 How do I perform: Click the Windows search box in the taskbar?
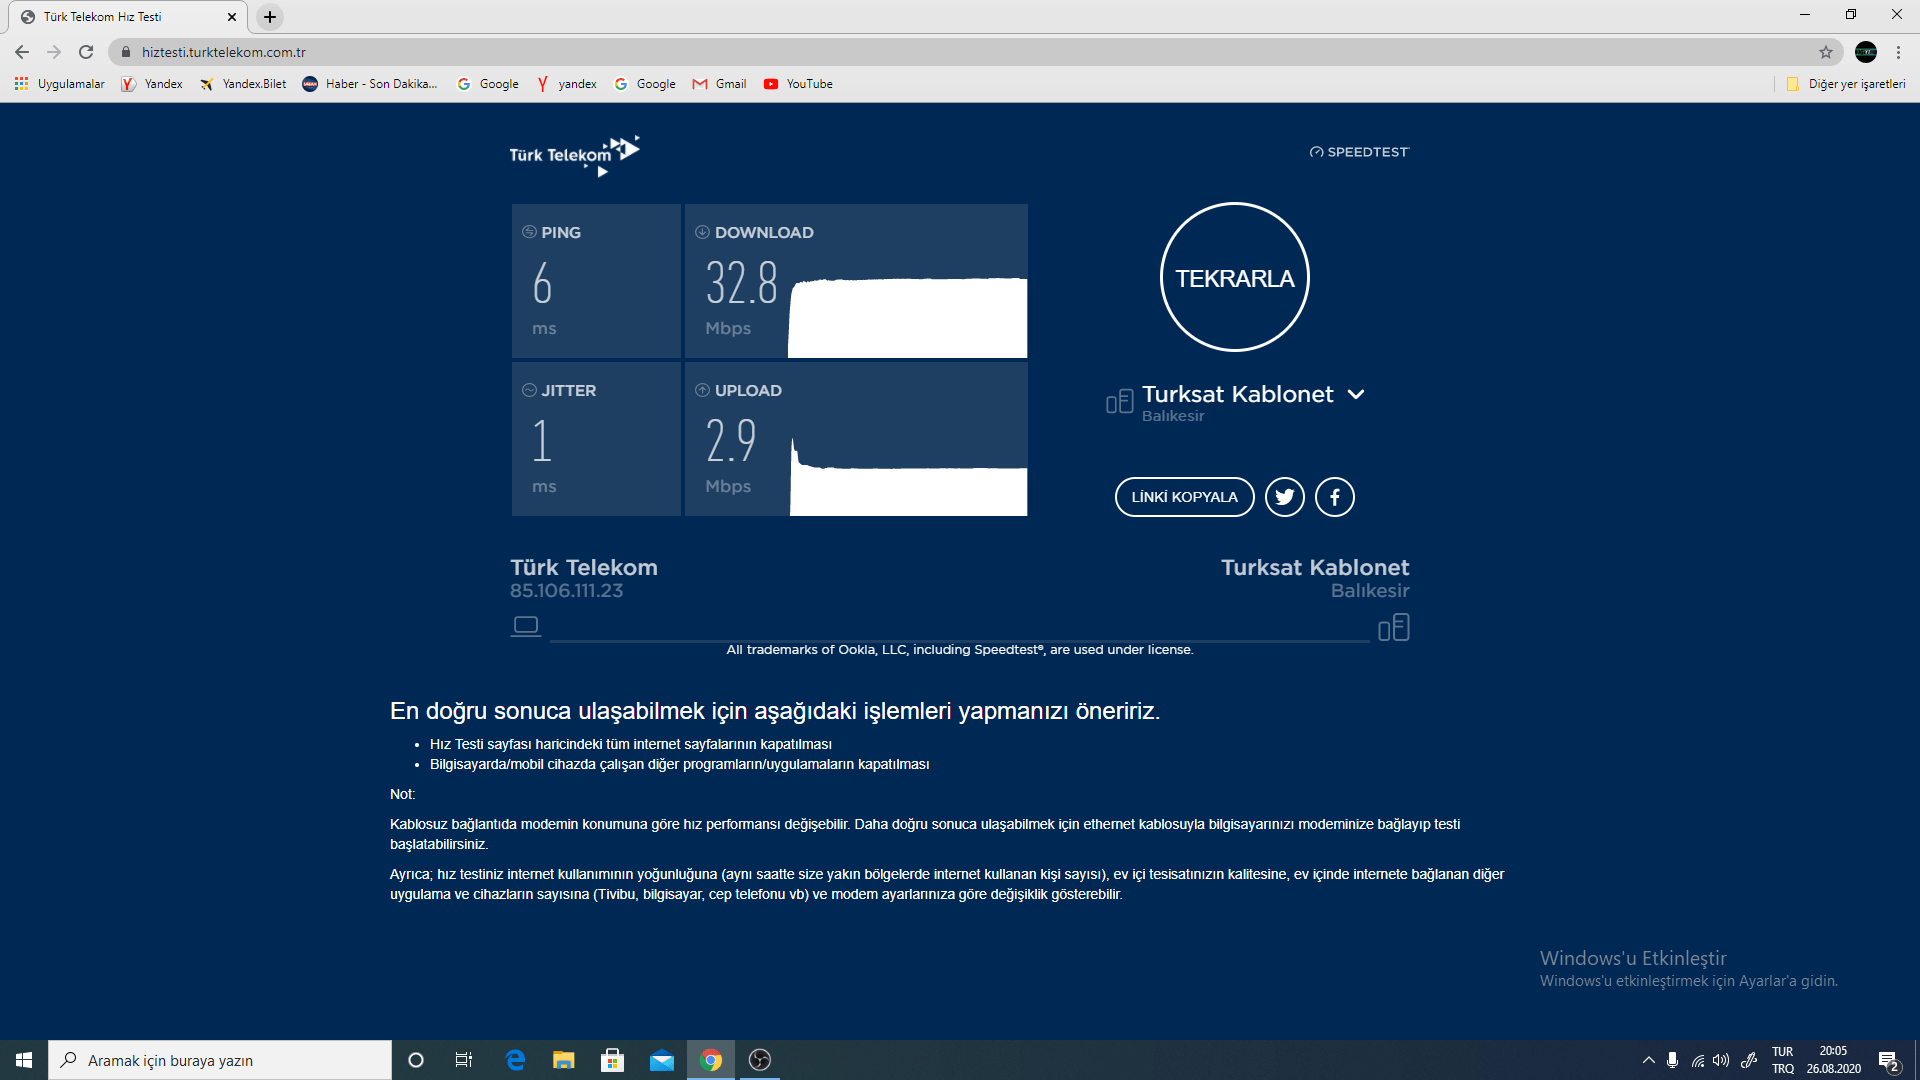220,1060
